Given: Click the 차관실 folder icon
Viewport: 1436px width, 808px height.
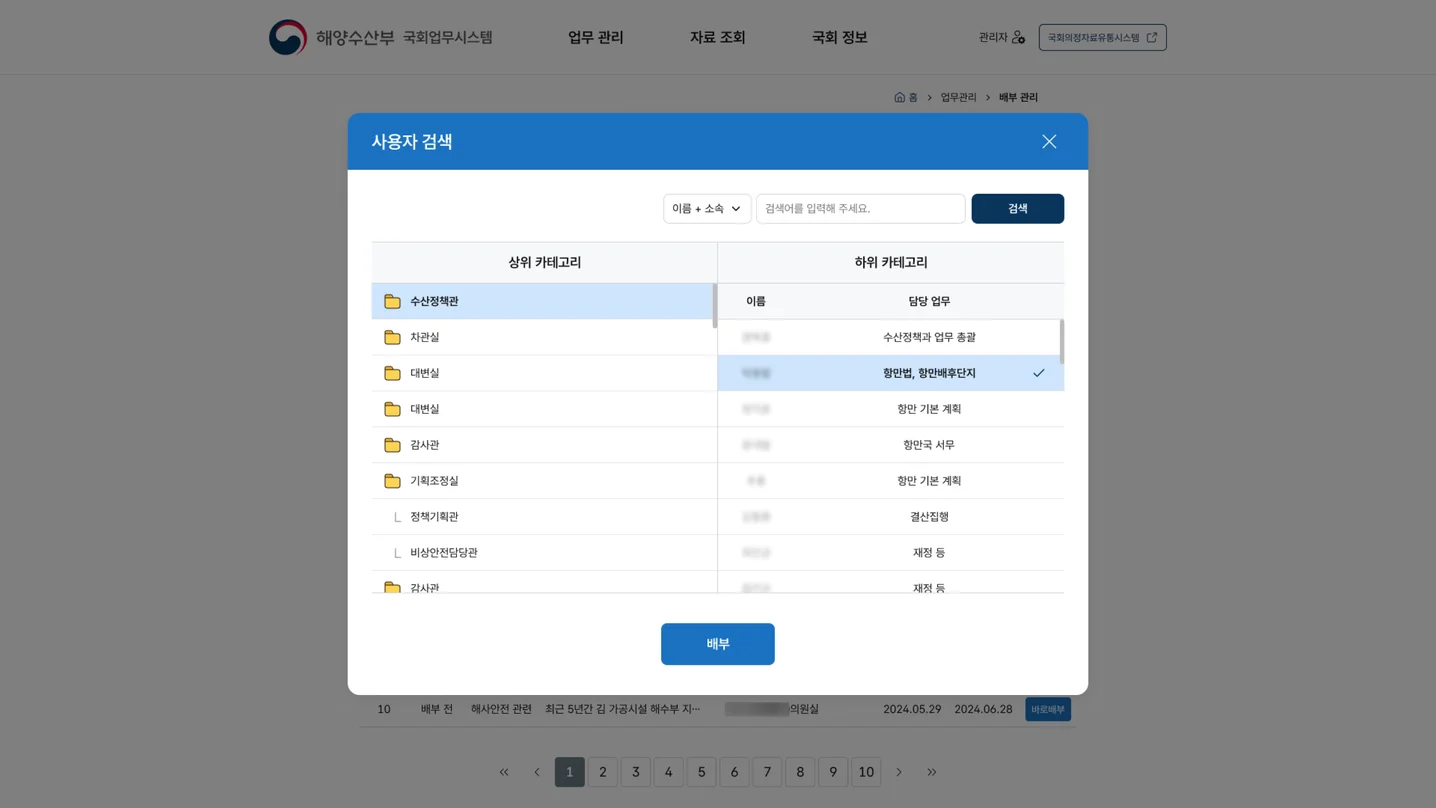Looking at the screenshot, I should tap(392, 337).
